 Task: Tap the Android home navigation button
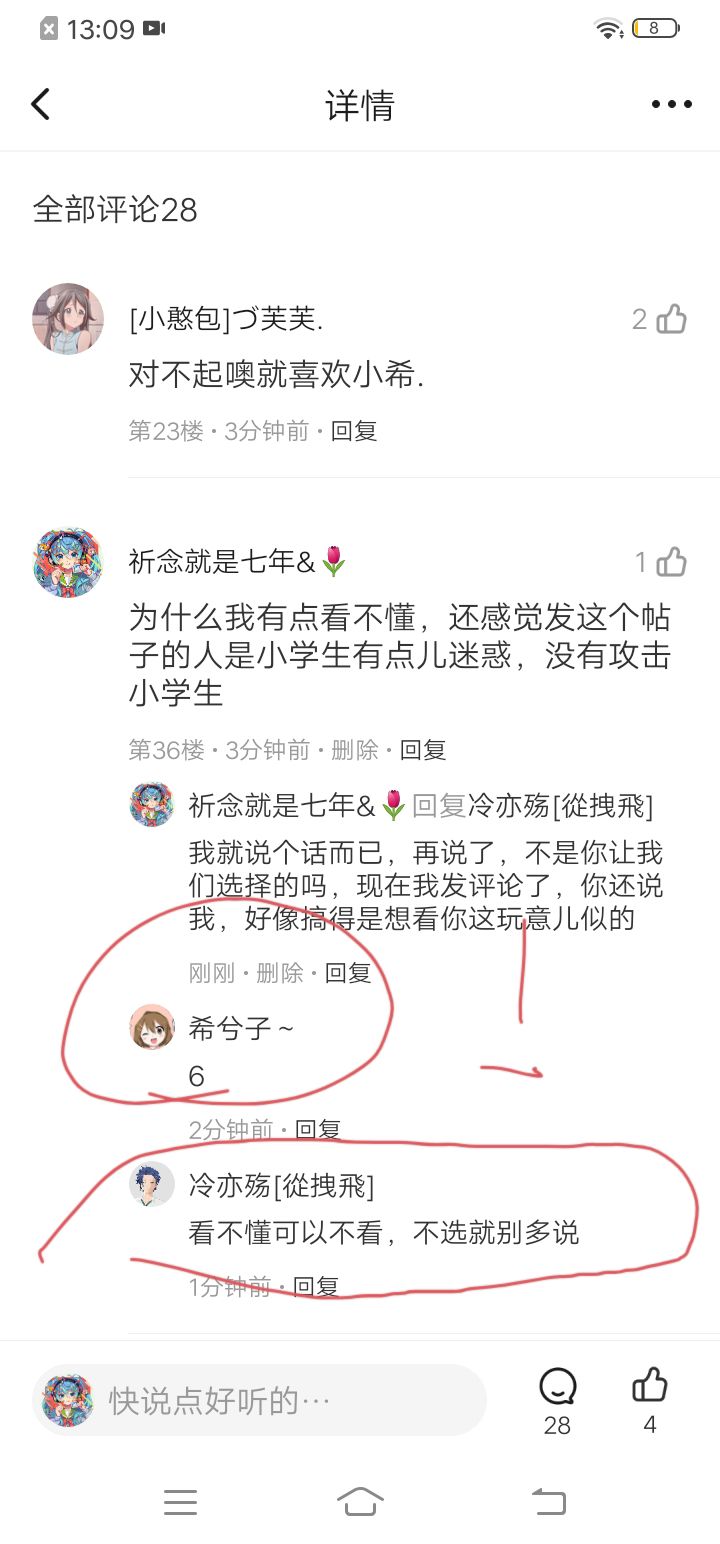(360, 1501)
